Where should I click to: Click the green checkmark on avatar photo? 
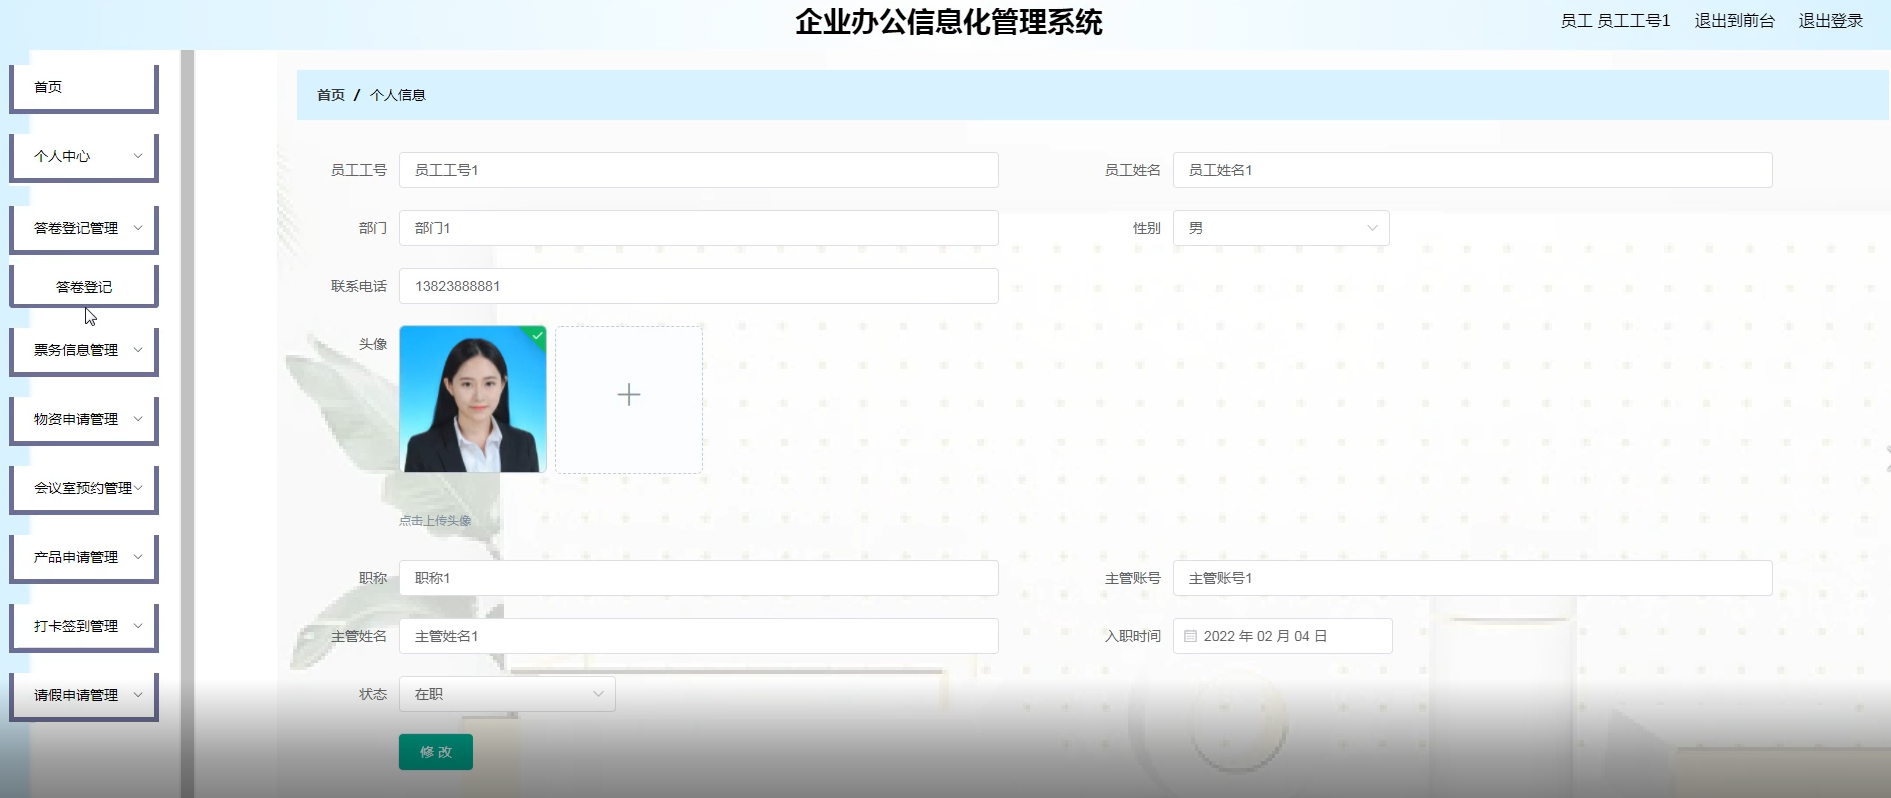click(x=538, y=335)
